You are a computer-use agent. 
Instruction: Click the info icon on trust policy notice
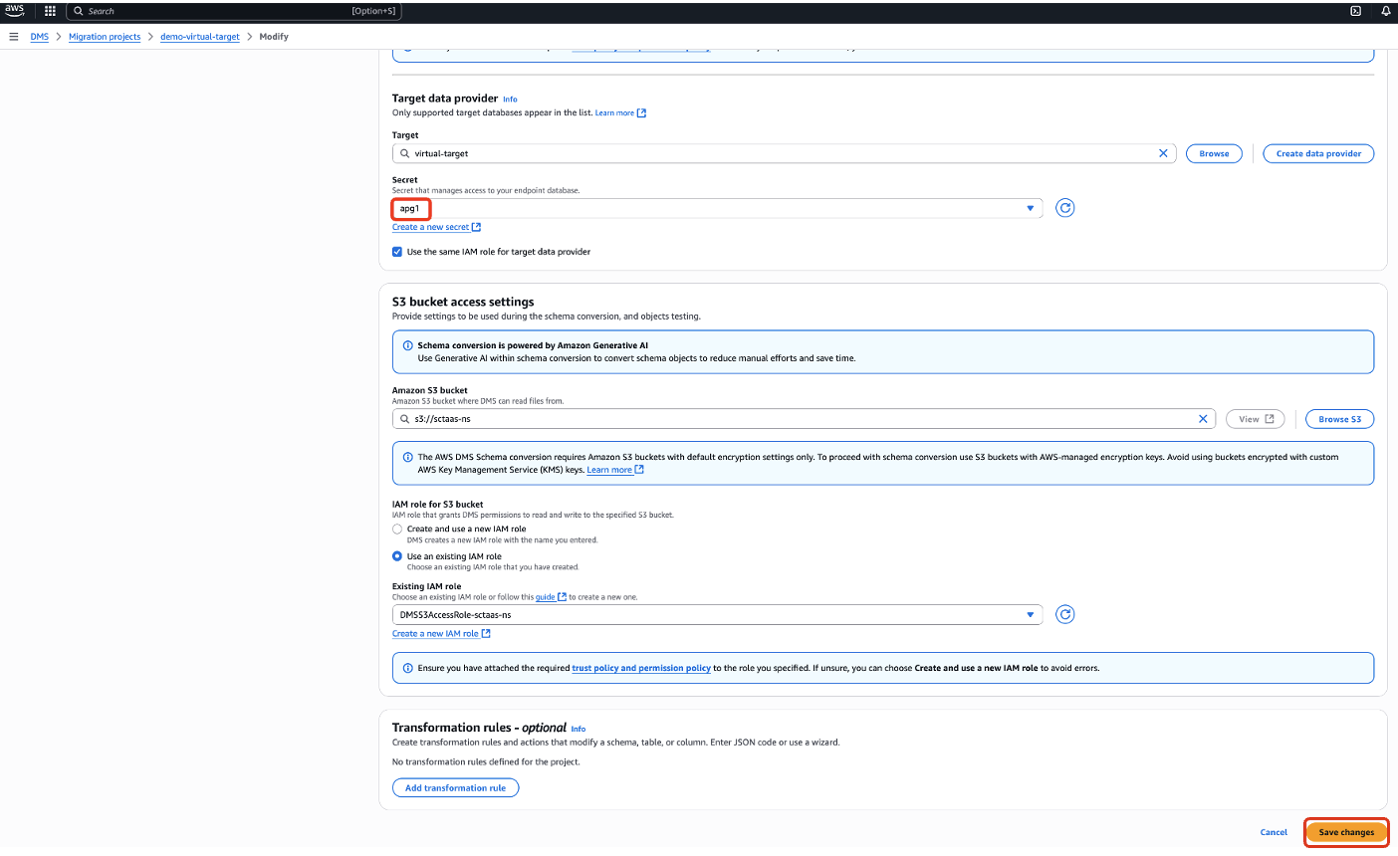407,668
